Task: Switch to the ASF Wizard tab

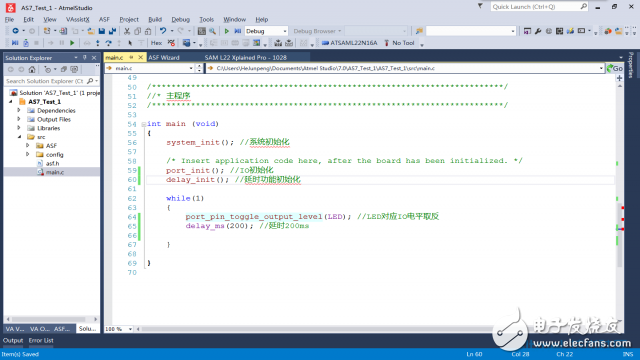Action: point(164,58)
